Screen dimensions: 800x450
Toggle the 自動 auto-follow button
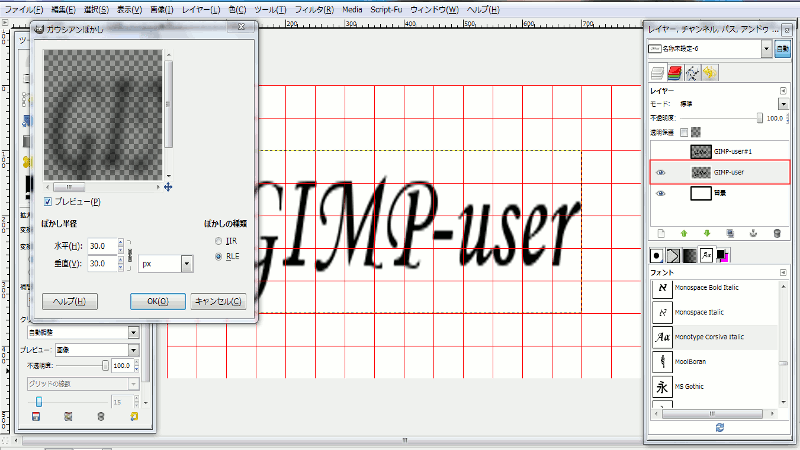pos(783,48)
